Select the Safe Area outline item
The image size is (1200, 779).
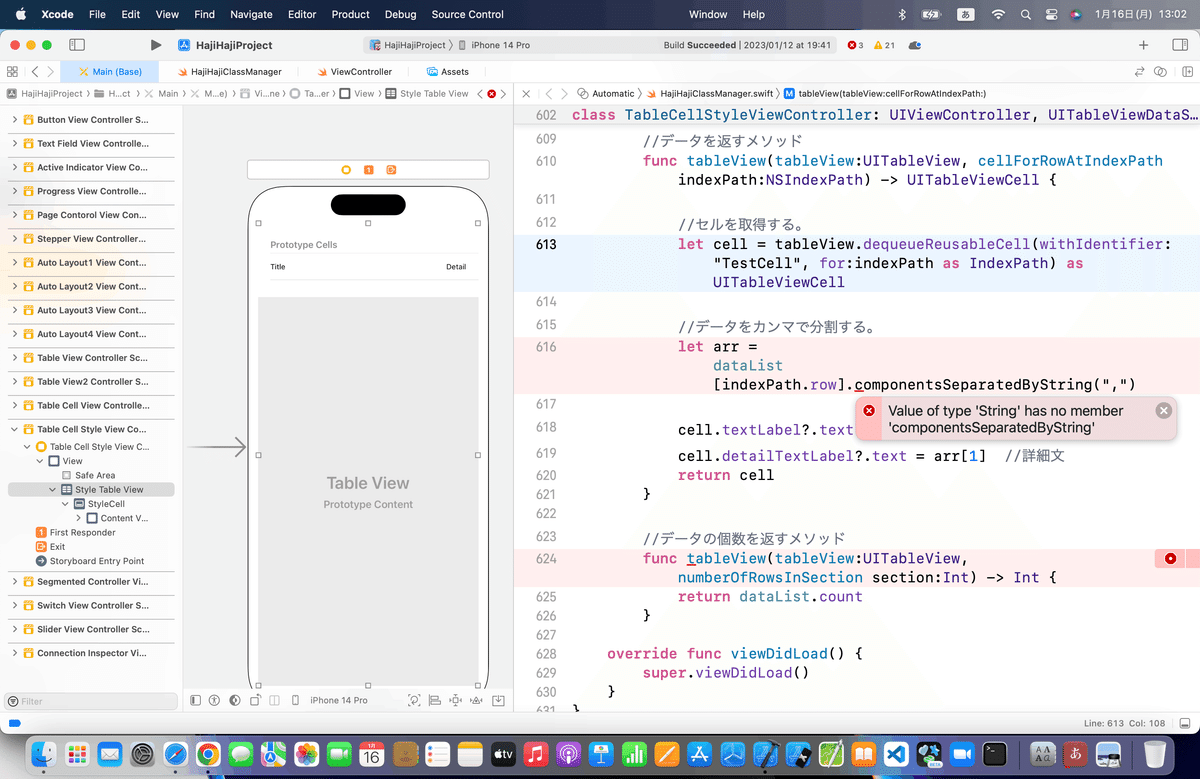88,475
